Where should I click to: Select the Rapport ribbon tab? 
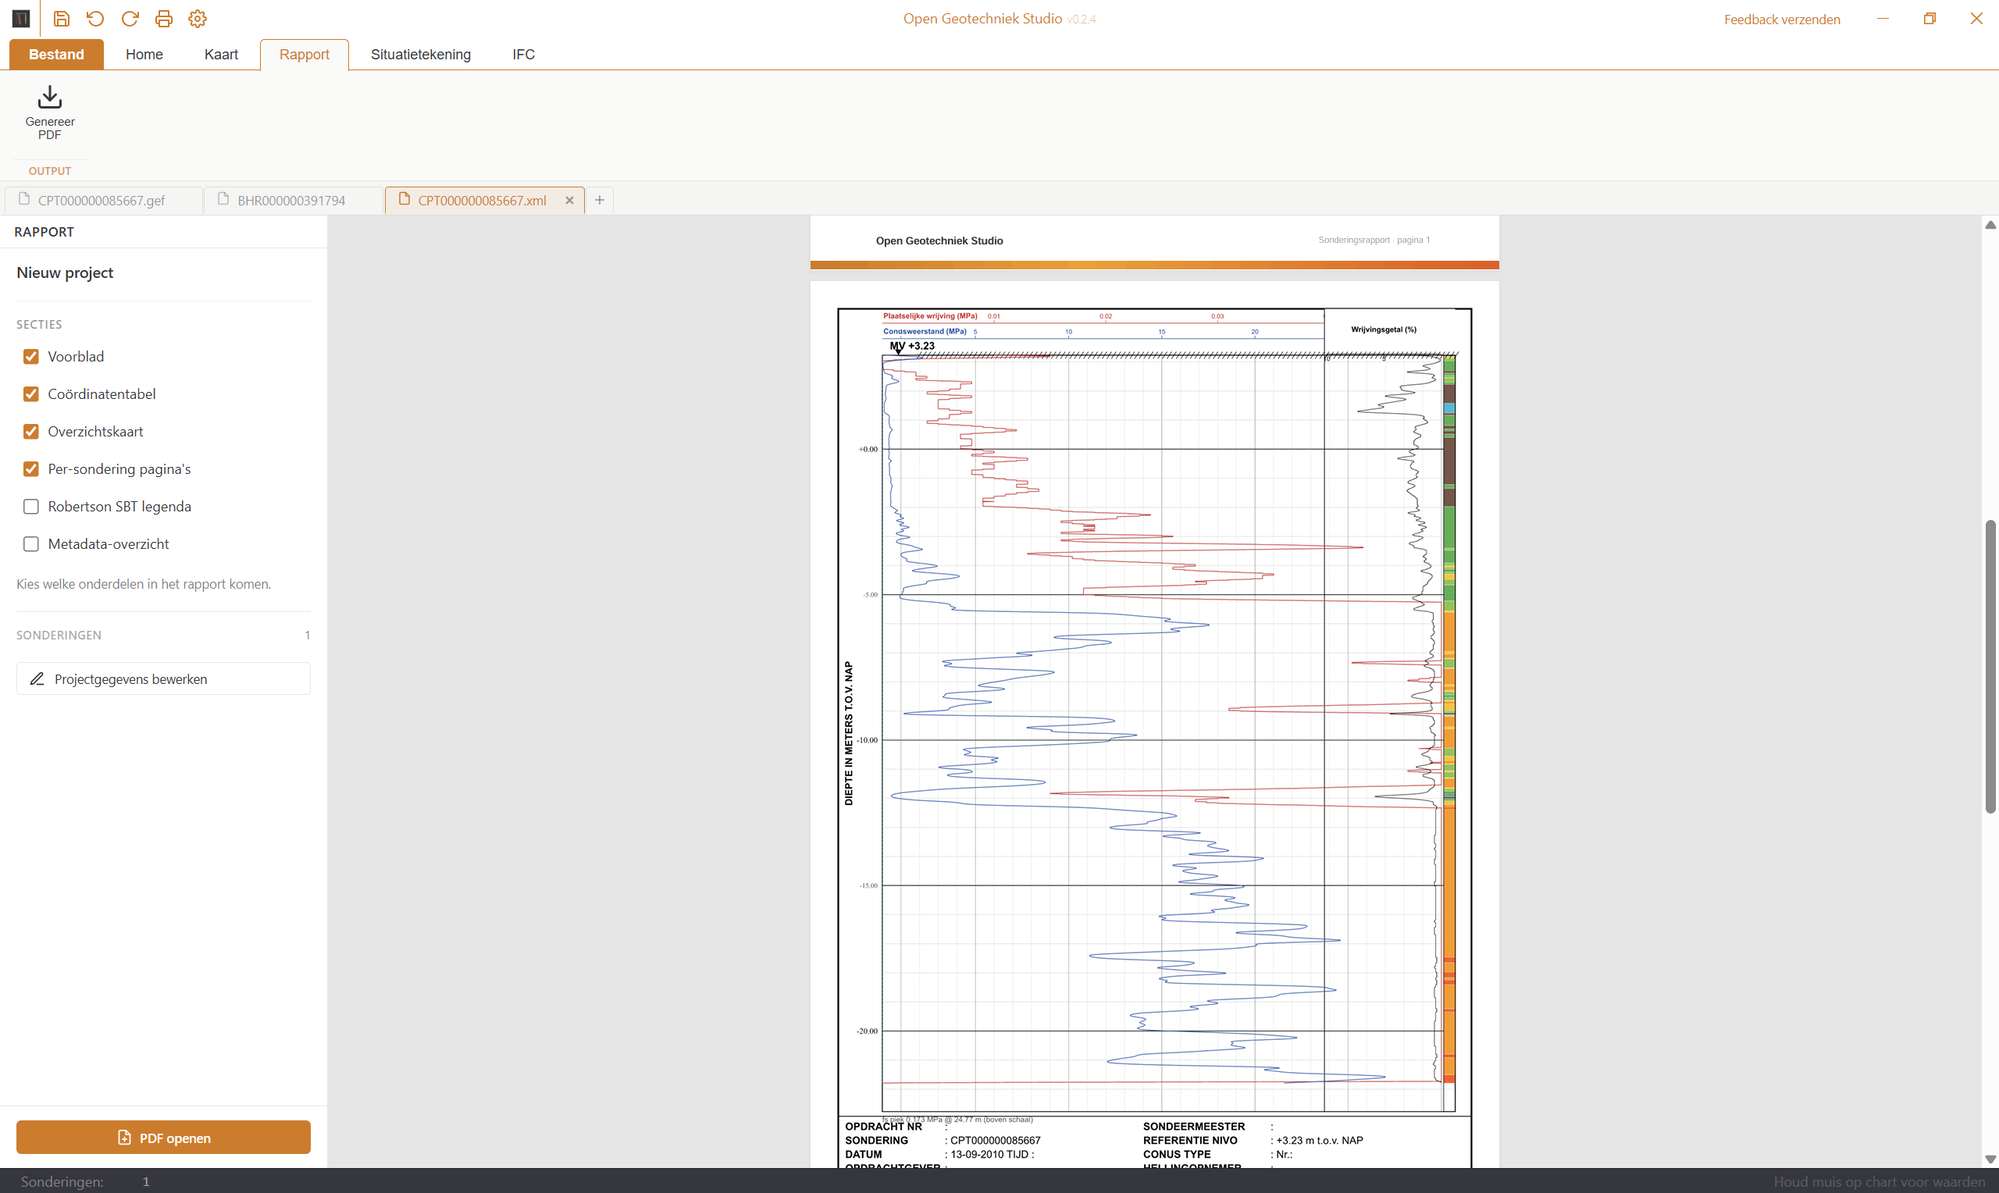pos(304,54)
